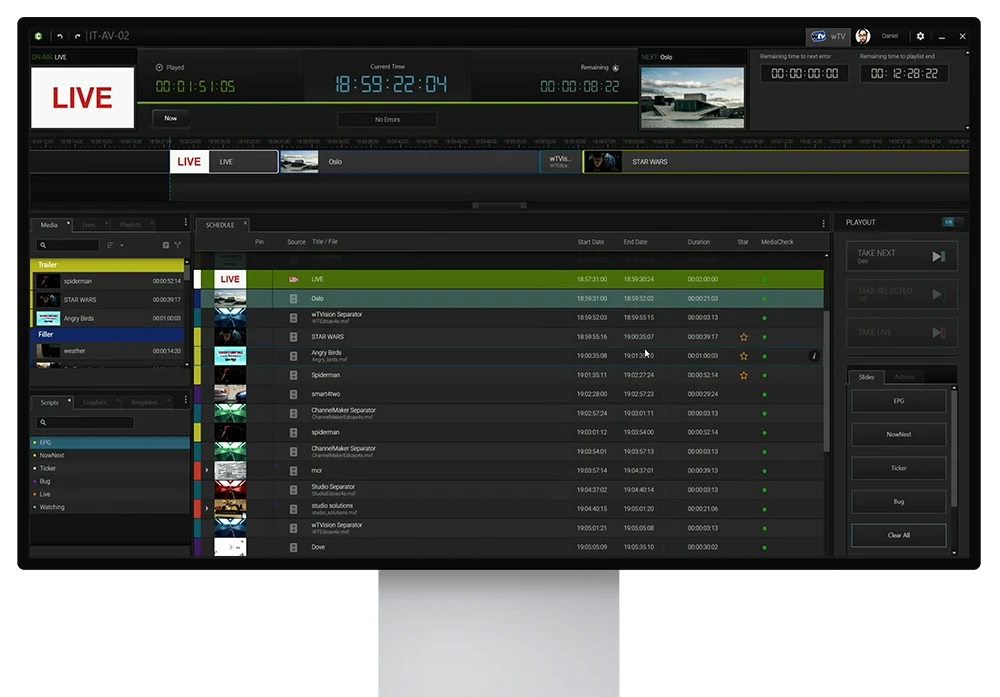Click the Ticker slide button
This screenshot has height=697, width=1000.
coord(899,468)
